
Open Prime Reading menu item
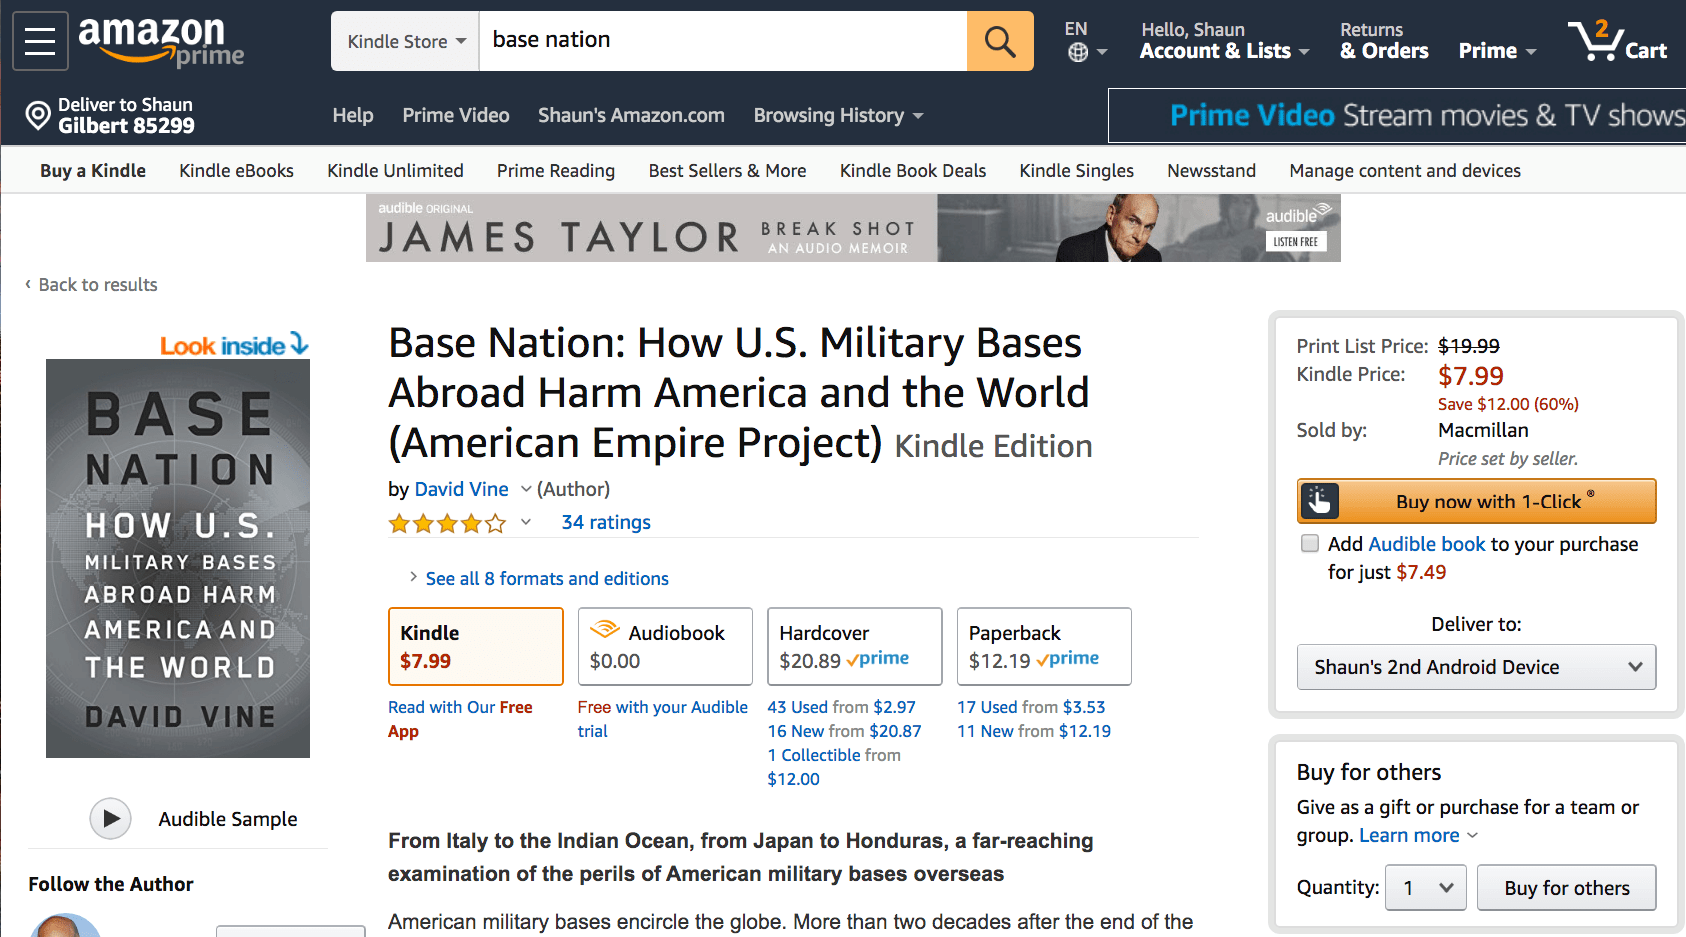coord(556,171)
